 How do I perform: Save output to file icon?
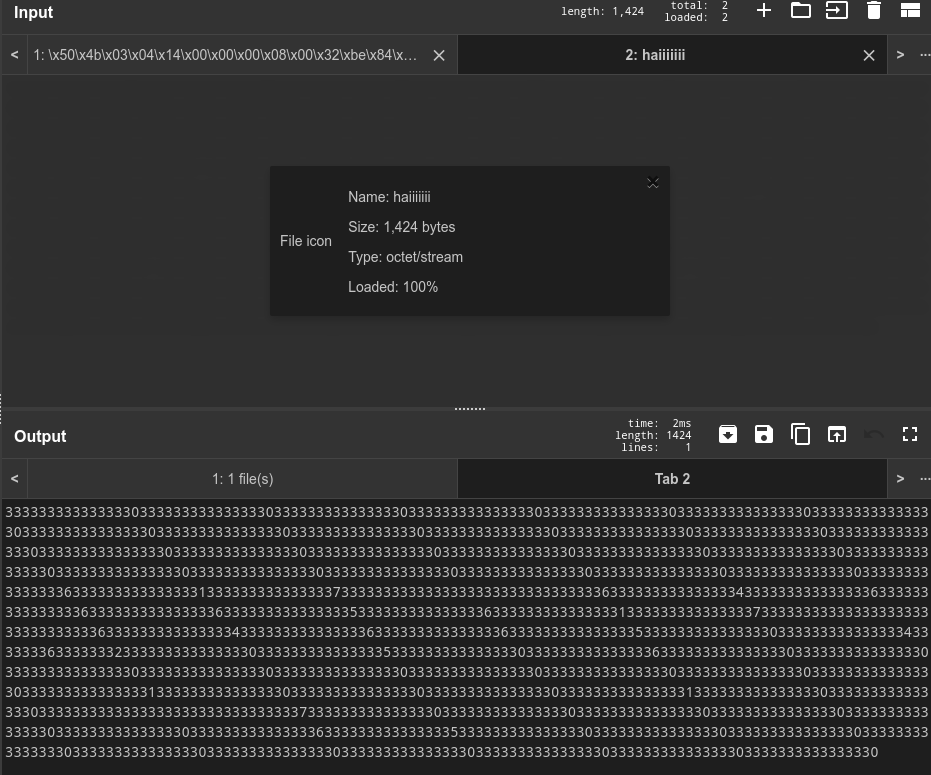(764, 434)
